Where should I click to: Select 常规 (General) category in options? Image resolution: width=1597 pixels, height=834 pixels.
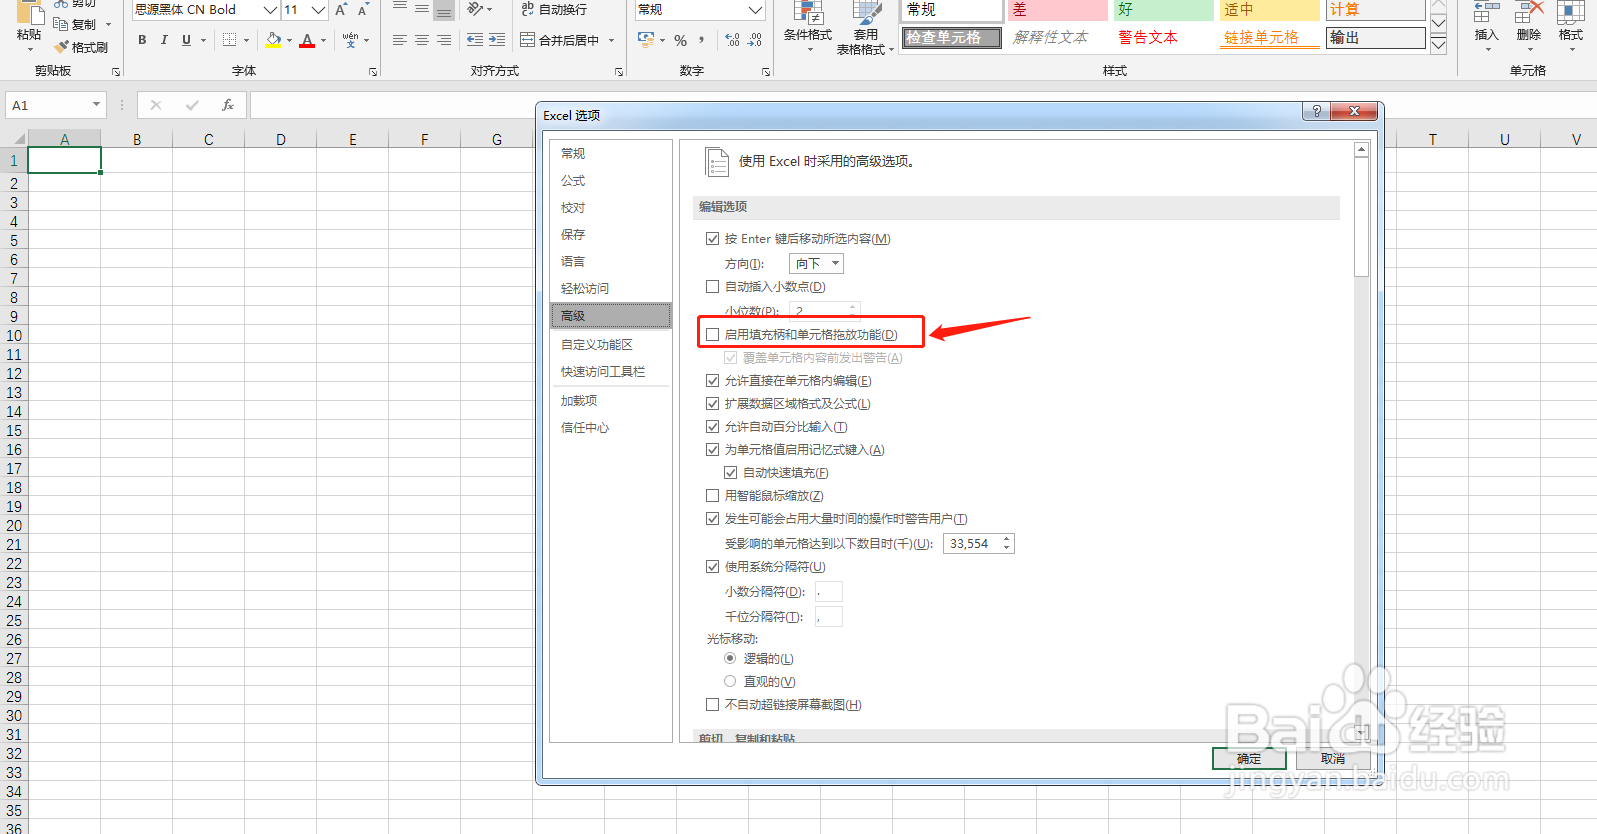pyautogui.click(x=573, y=154)
